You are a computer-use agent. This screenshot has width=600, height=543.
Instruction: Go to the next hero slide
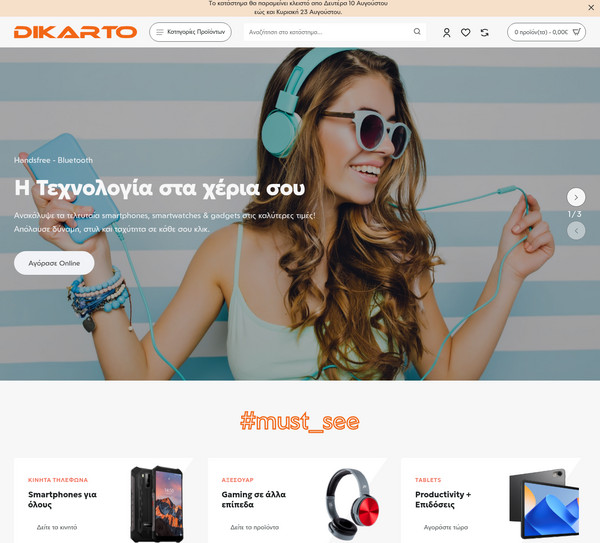pyautogui.click(x=576, y=197)
